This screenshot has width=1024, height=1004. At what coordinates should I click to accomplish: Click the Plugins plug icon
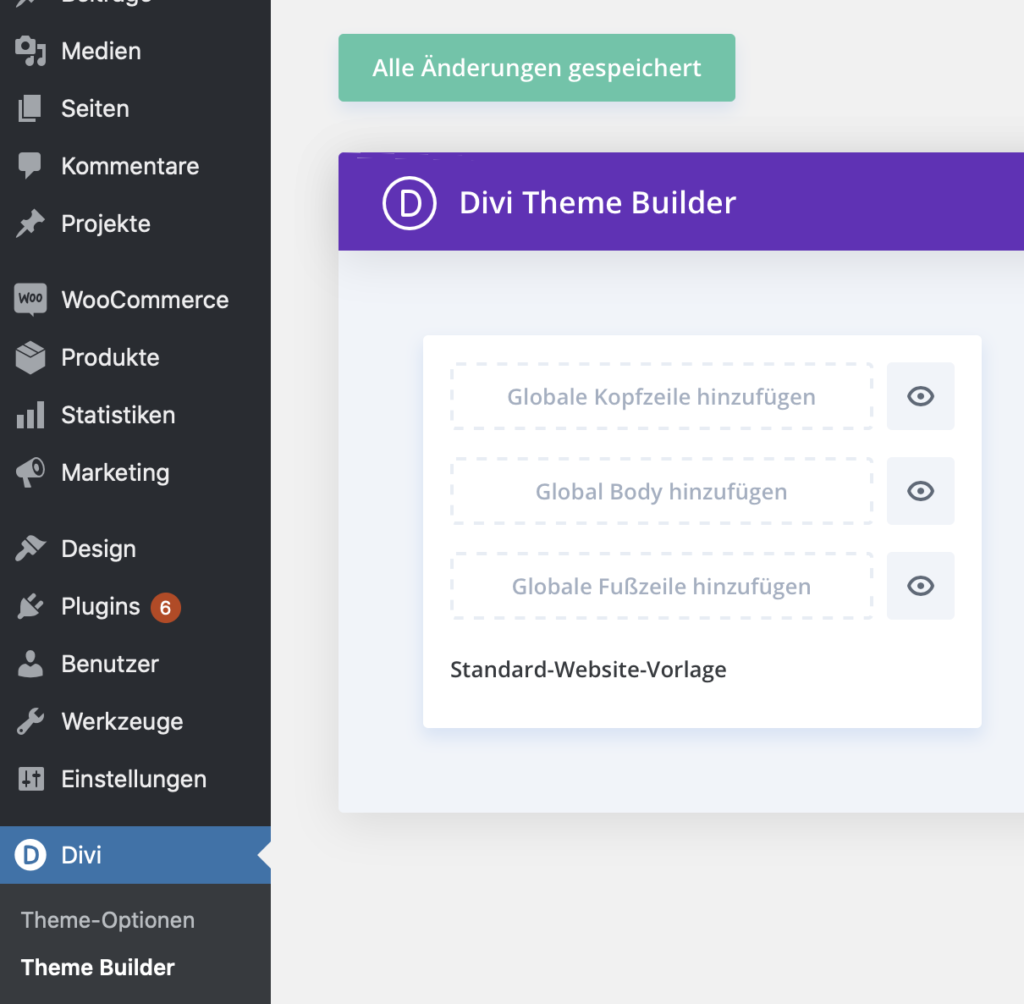(x=30, y=606)
